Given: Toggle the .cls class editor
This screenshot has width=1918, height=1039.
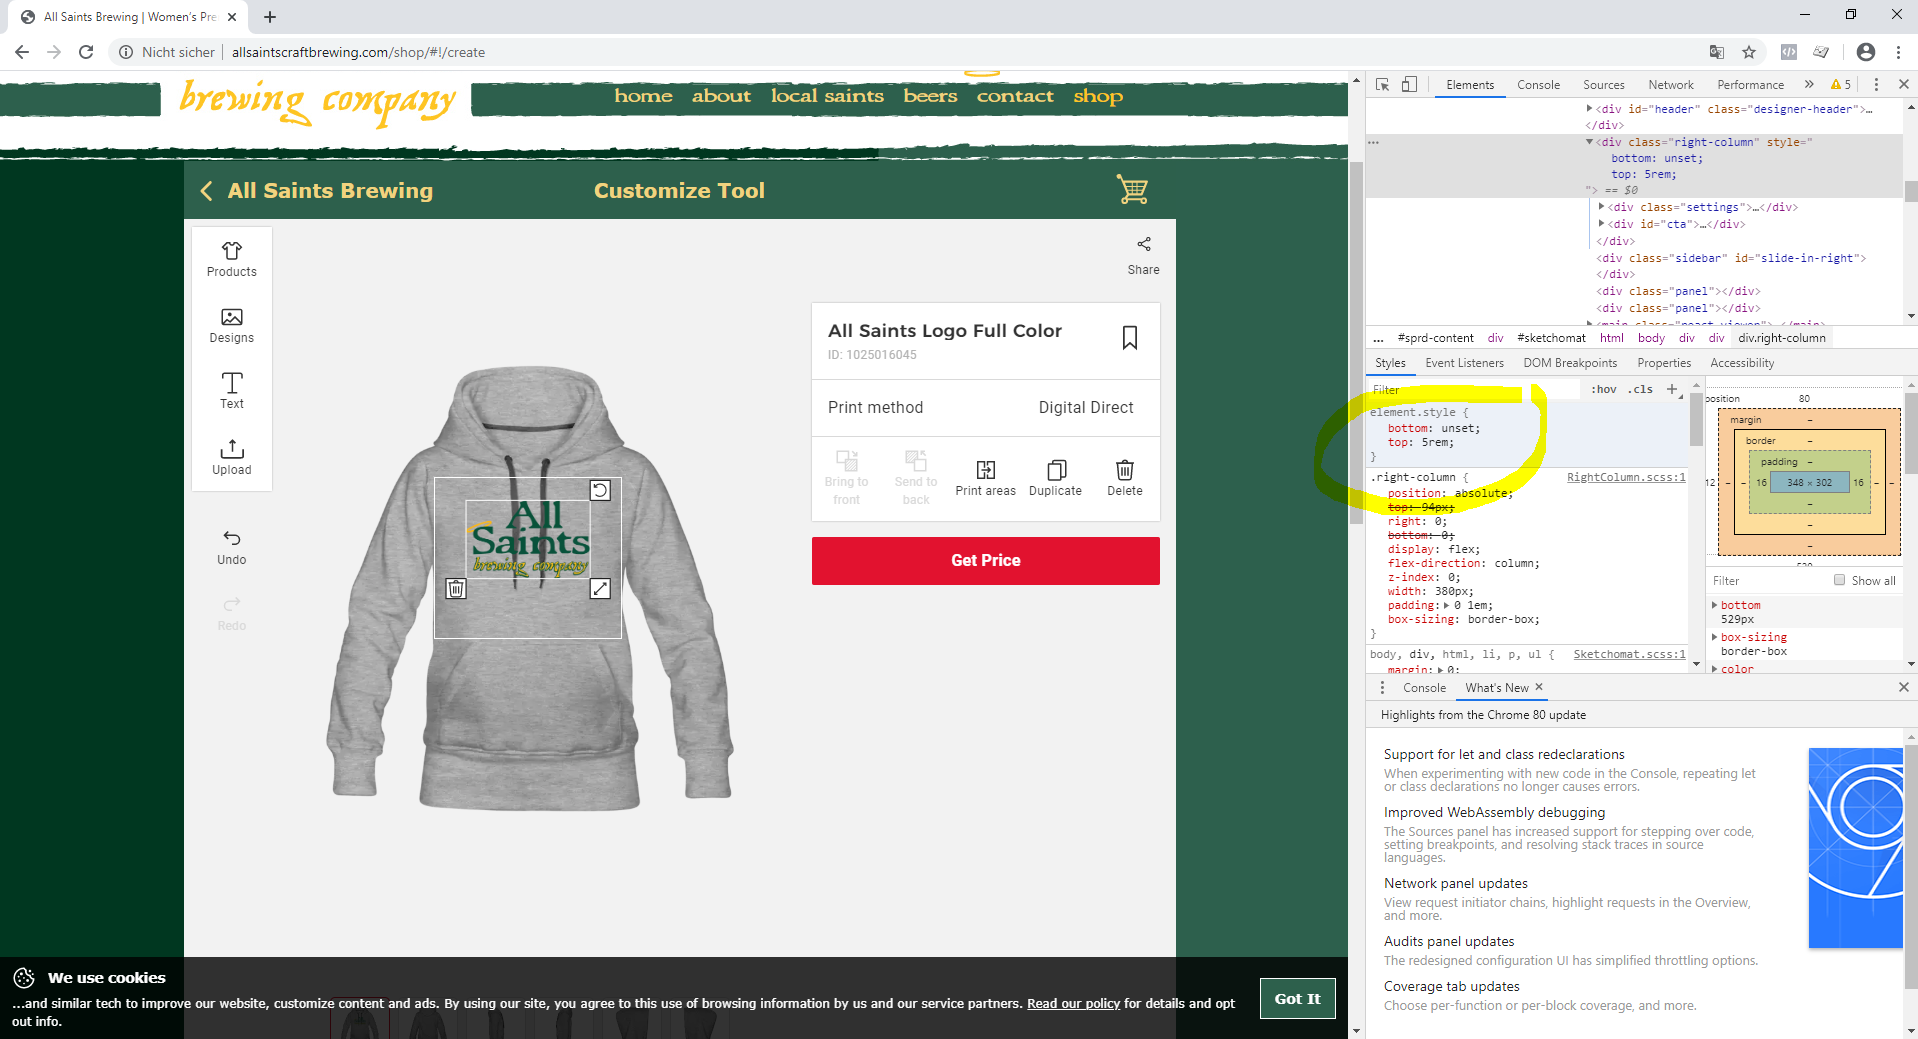Looking at the screenshot, I should (1640, 389).
